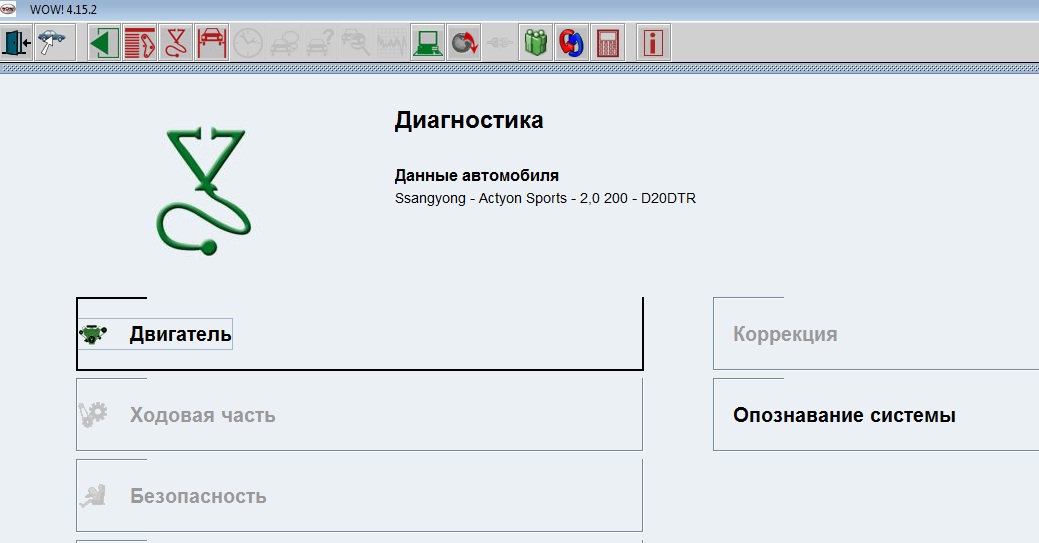Screen dimensions: 1039x543
Task: Open red technical data list icon
Action: 140,43
